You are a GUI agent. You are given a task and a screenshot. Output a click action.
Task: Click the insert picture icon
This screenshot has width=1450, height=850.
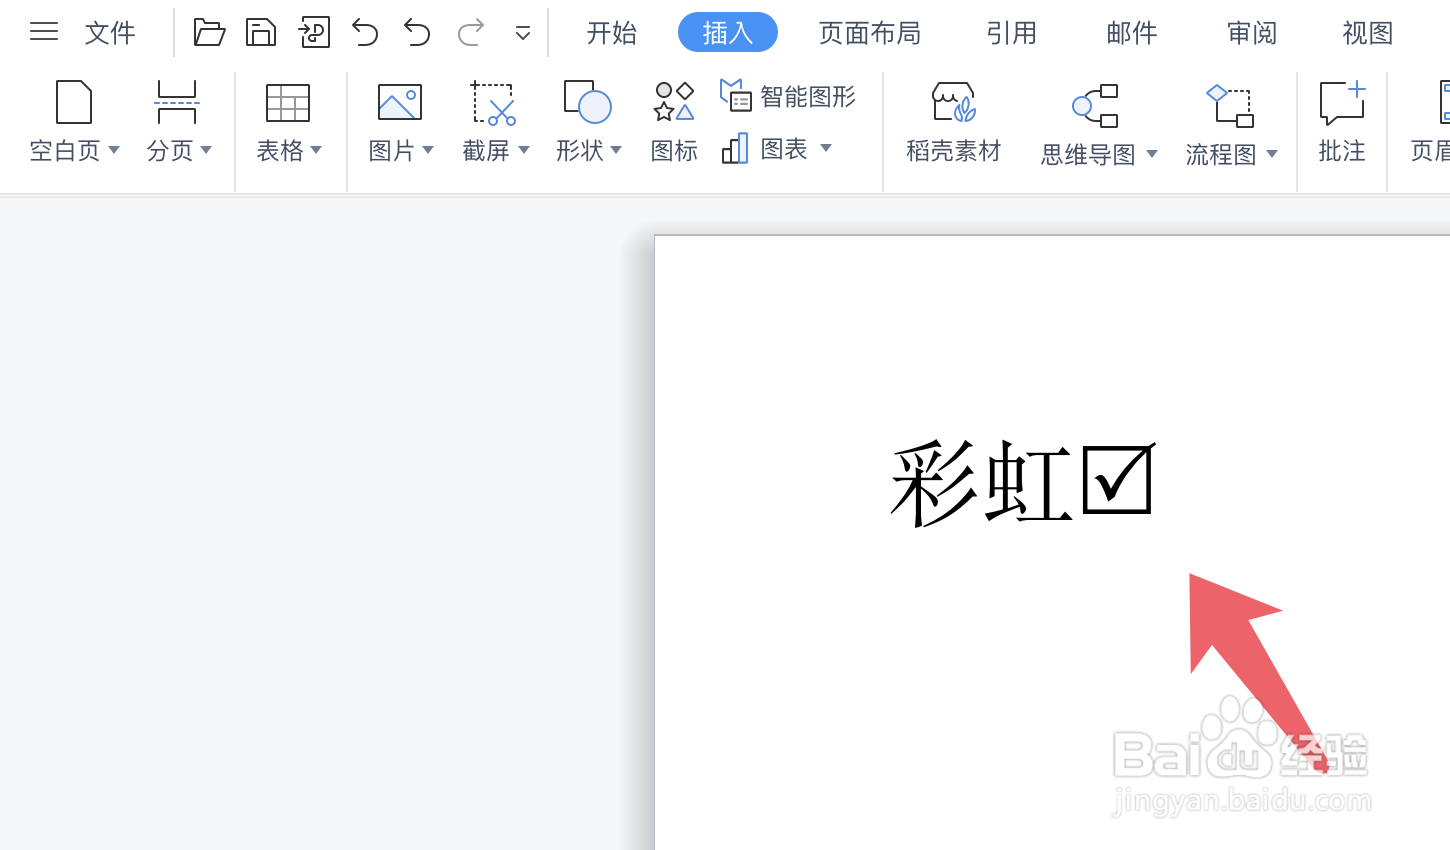(400, 103)
